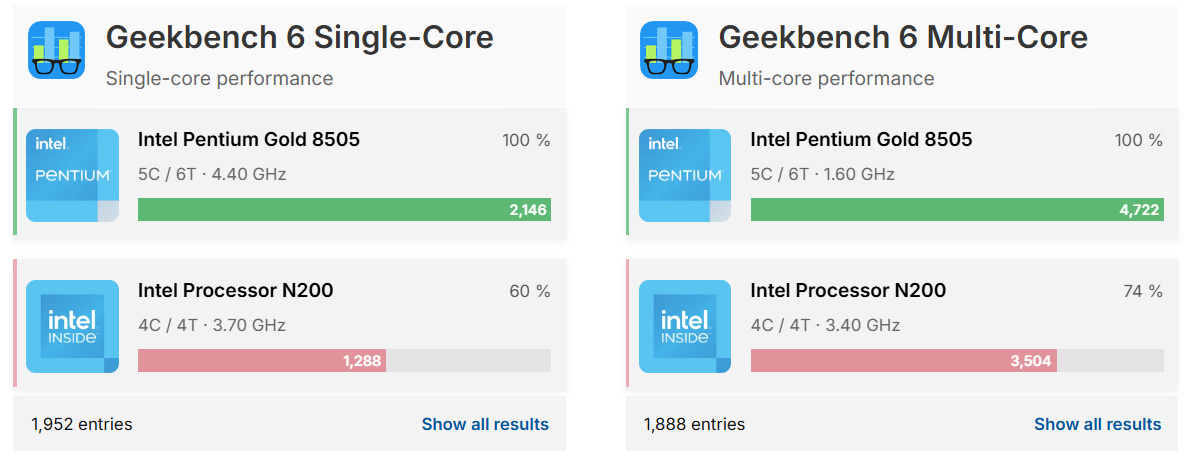Click the red 3,504 multi-core score bar
Image resolution: width=1185 pixels, height=465 pixels.
coord(903,360)
